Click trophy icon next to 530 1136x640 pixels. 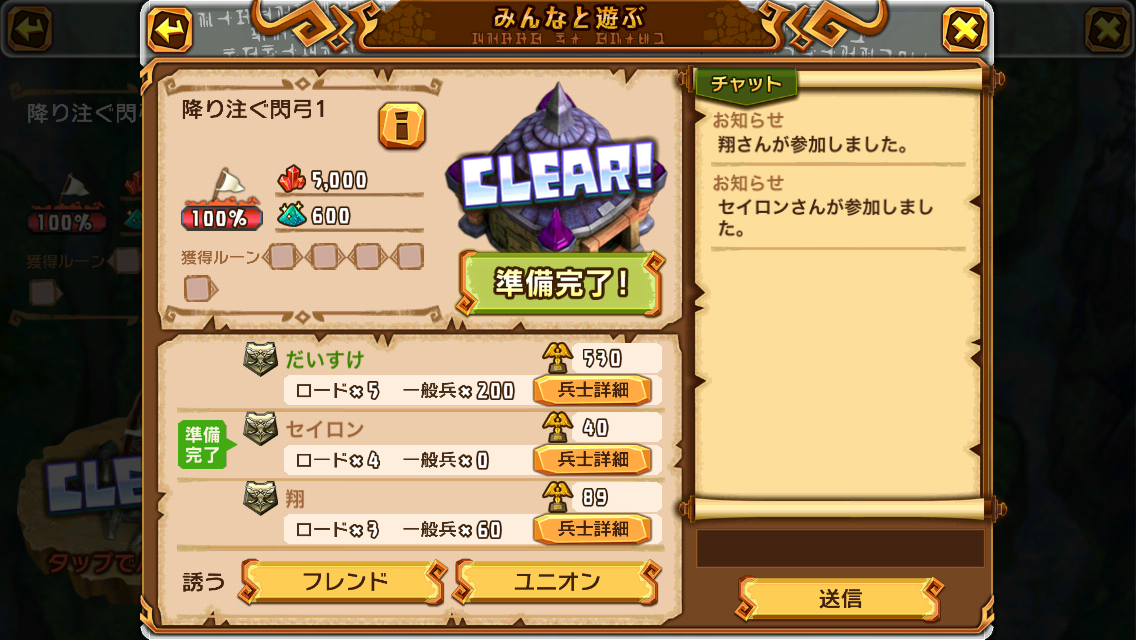tap(557, 358)
